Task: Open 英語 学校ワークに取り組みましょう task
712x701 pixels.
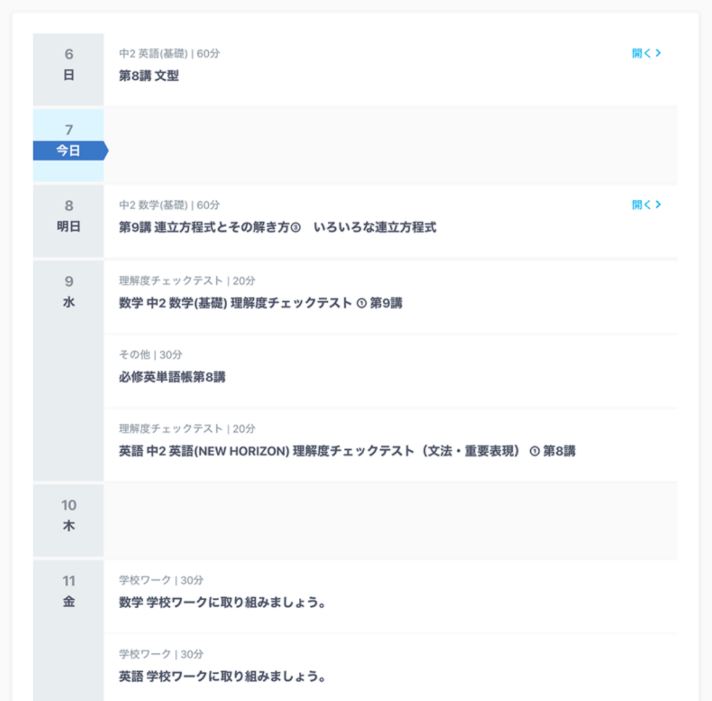Action: click(x=391, y=667)
